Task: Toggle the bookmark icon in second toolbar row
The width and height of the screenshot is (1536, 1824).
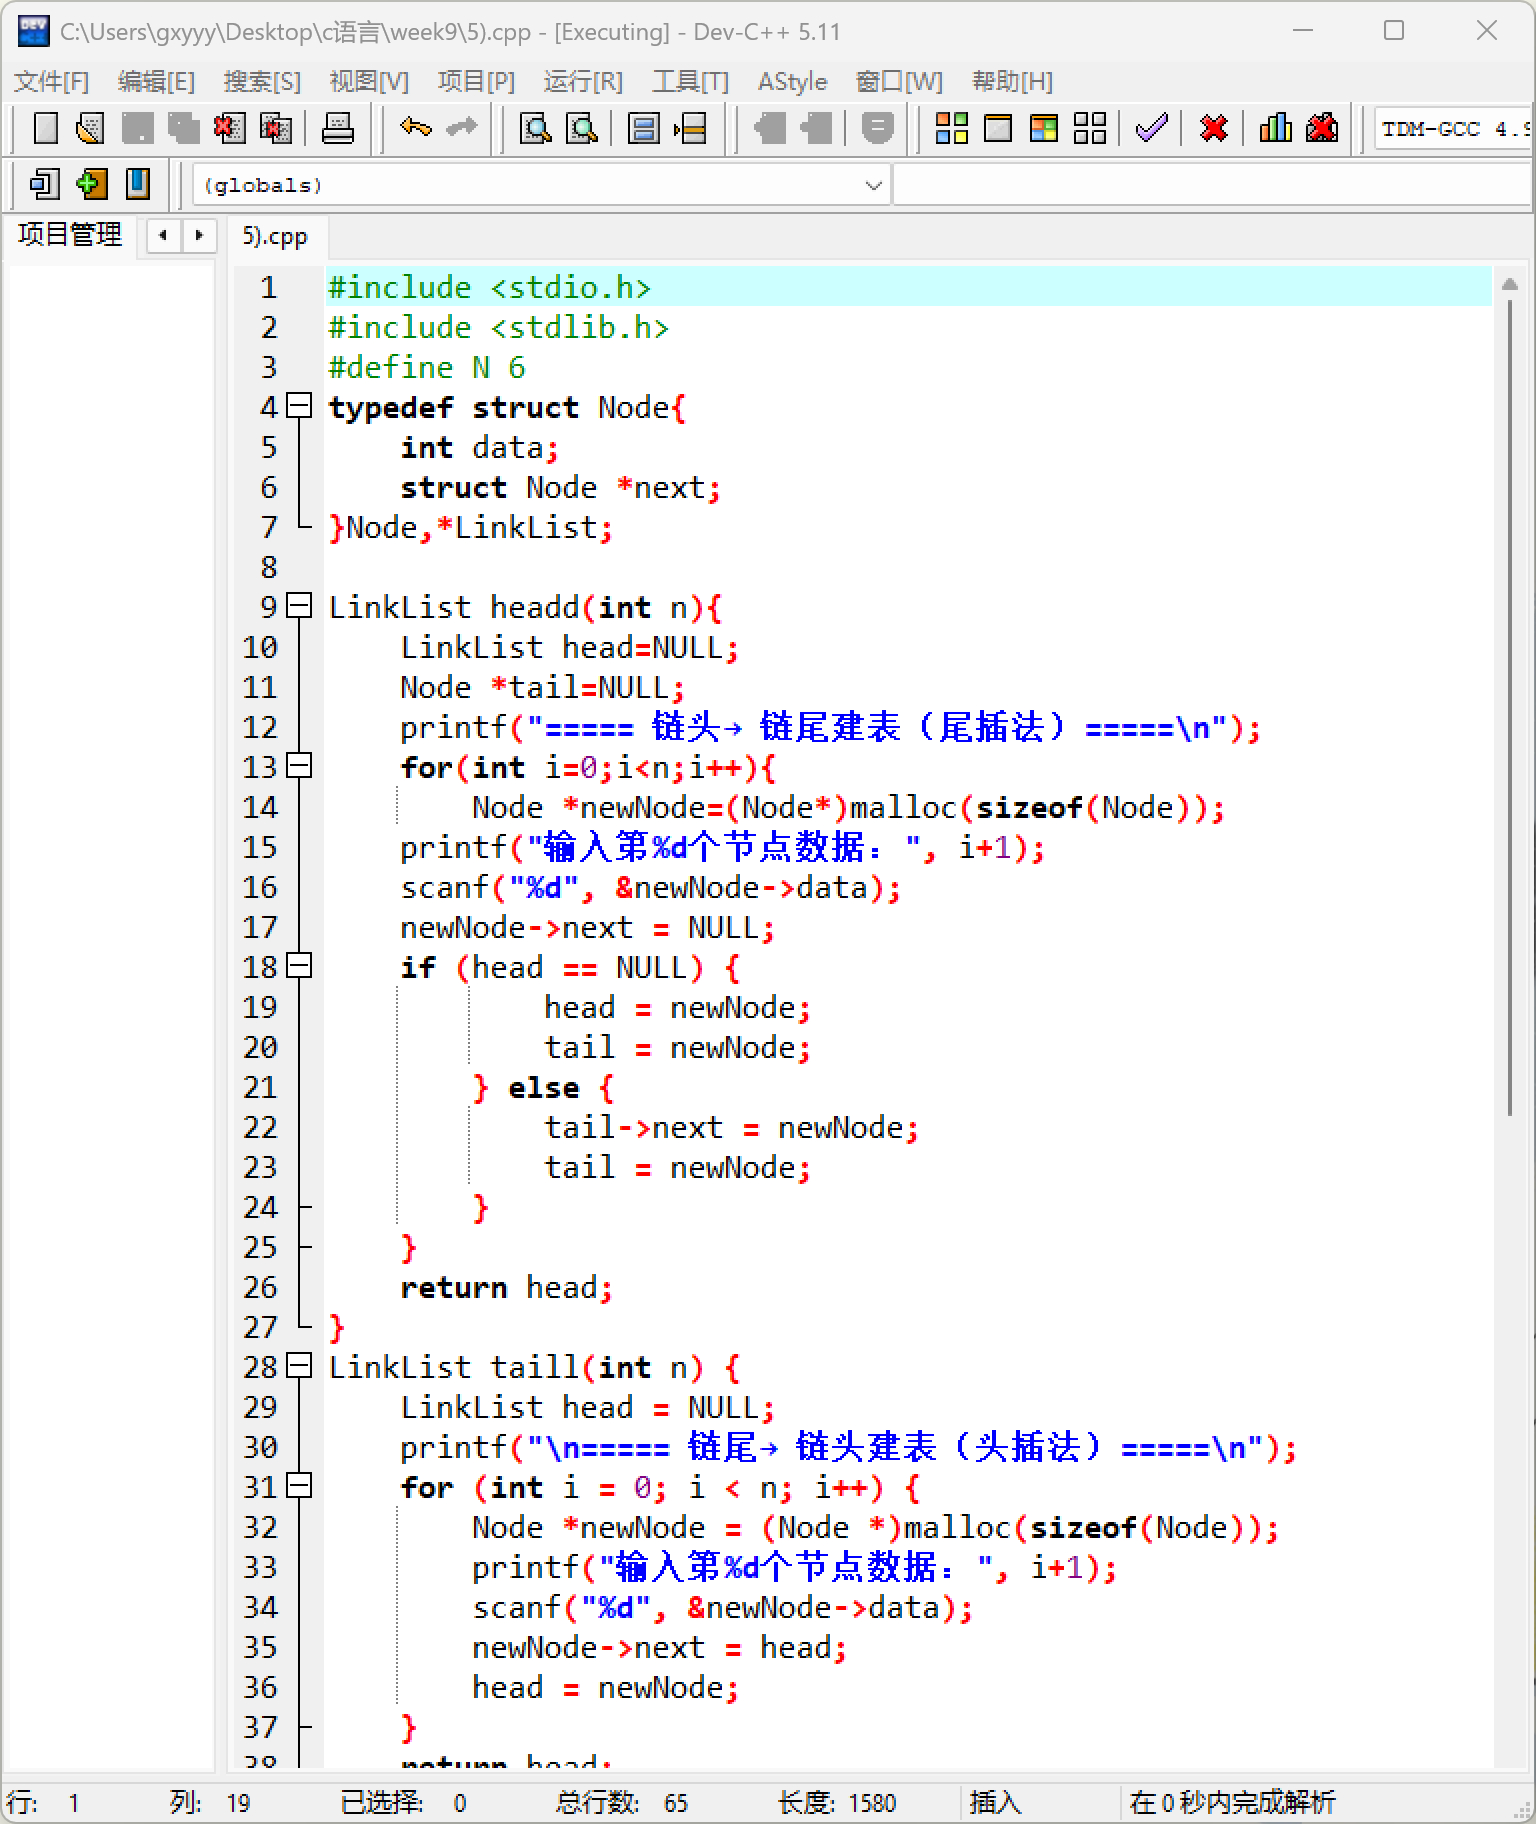Action: (138, 184)
